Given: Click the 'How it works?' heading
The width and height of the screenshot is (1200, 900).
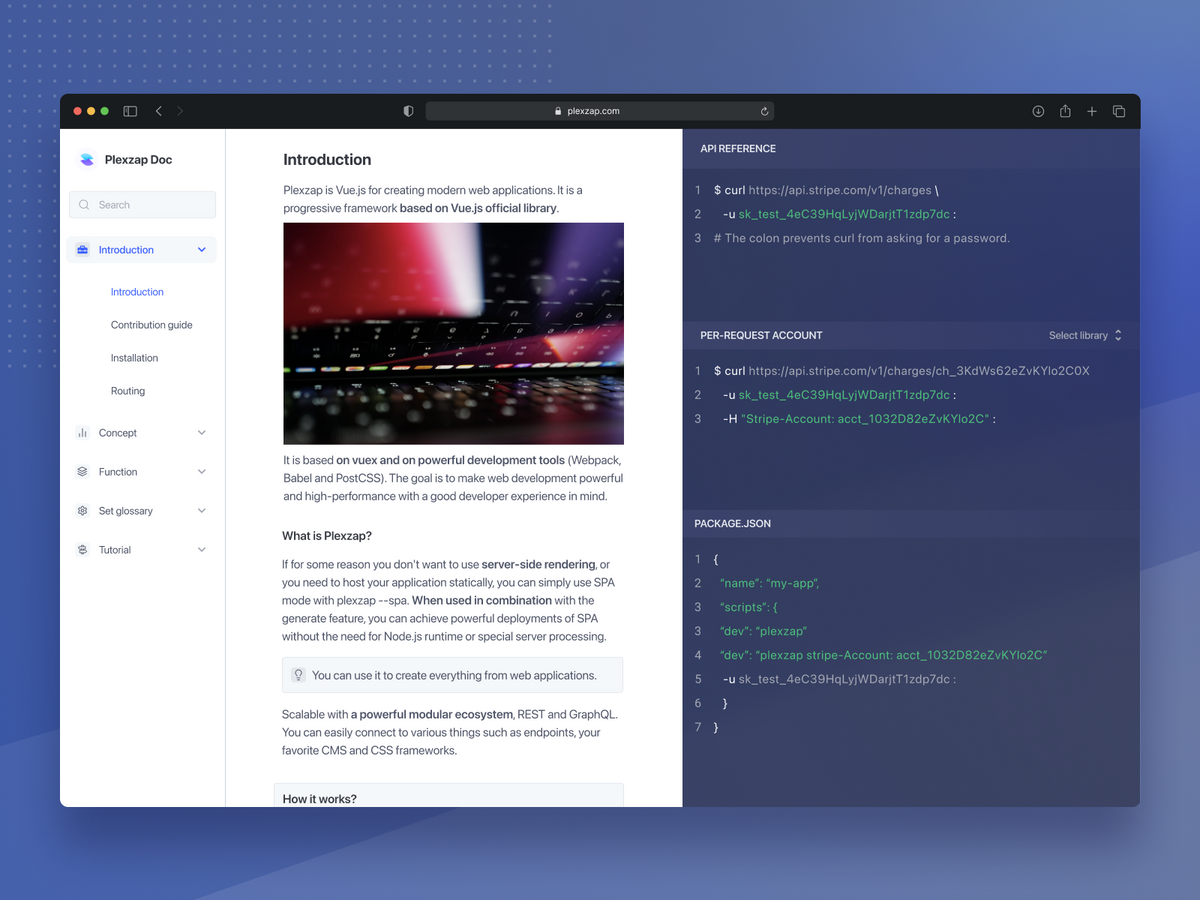Looking at the screenshot, I should 320,799.
